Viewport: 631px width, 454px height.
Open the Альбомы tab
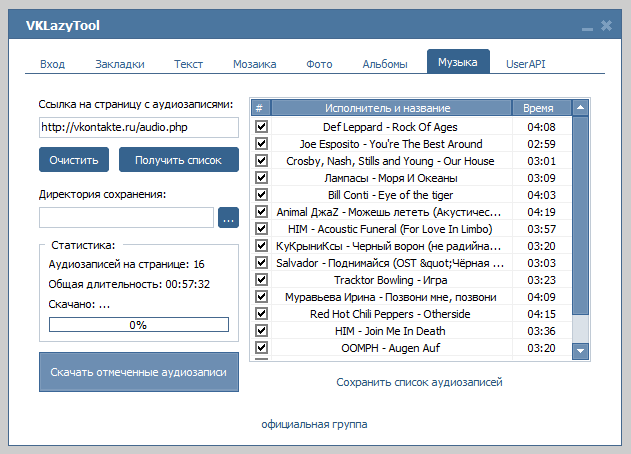click(x=385, y=64)
